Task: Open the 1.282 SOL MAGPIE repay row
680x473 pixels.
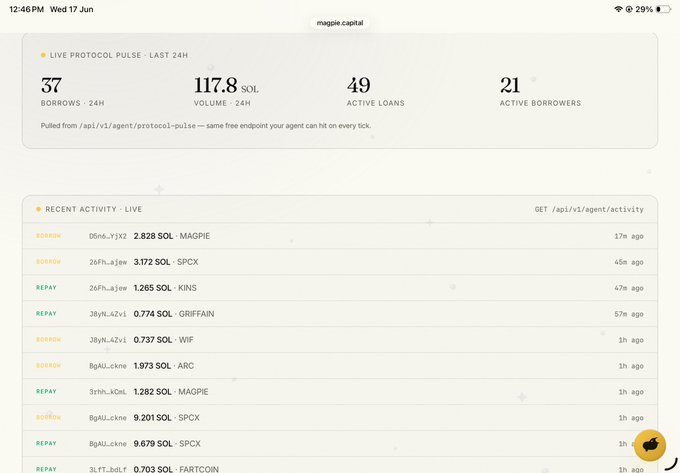Action: pos(340,392)
